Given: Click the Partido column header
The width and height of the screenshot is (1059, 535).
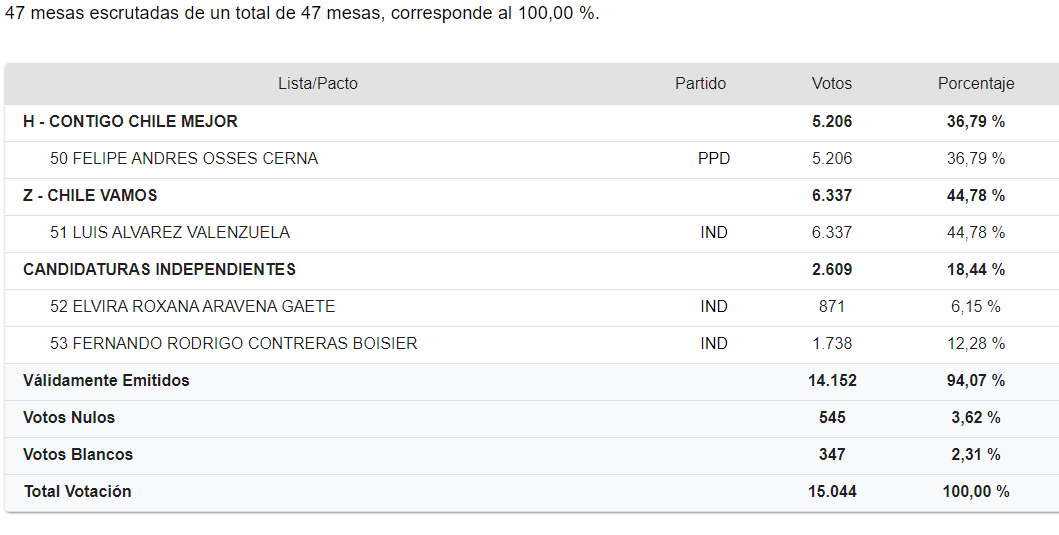Looking at the screenshot, I should point(700,84).
